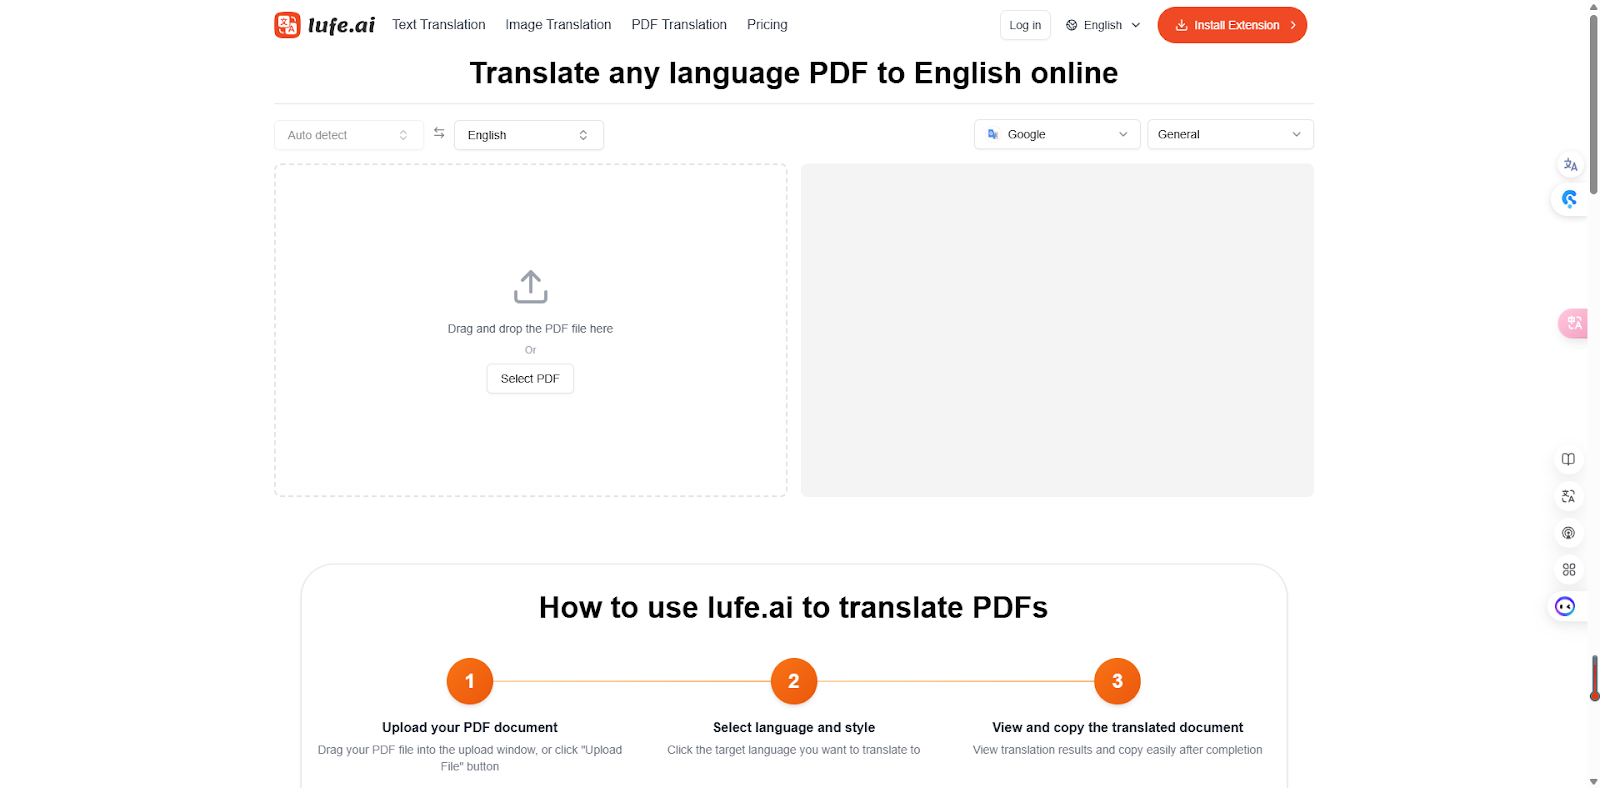
Task: Click the "Upload your PDF document" step title
Action: (x=470, y=727)
